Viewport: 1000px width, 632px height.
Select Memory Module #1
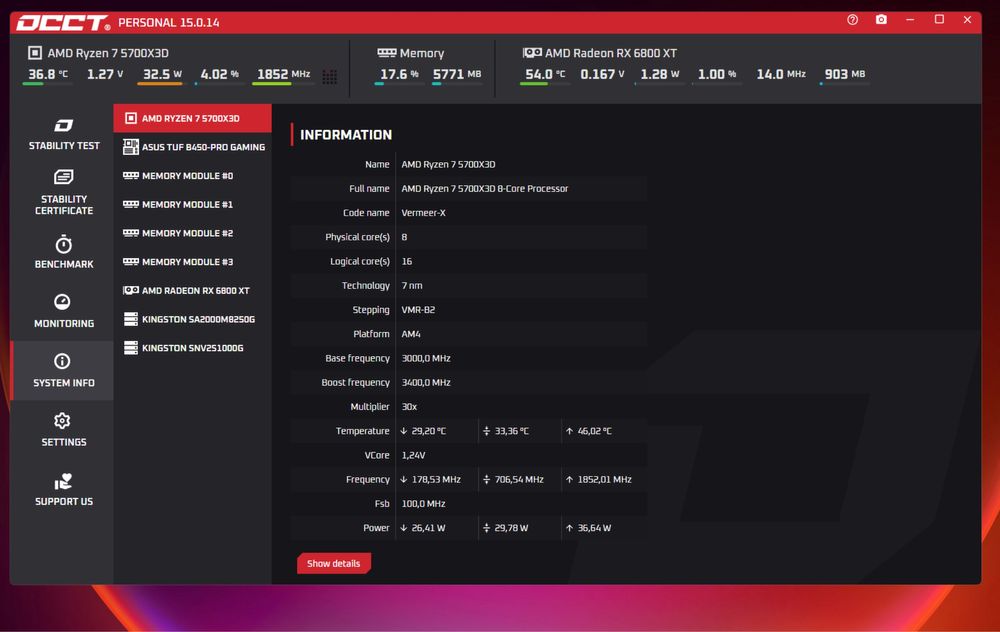coord(192,204)
